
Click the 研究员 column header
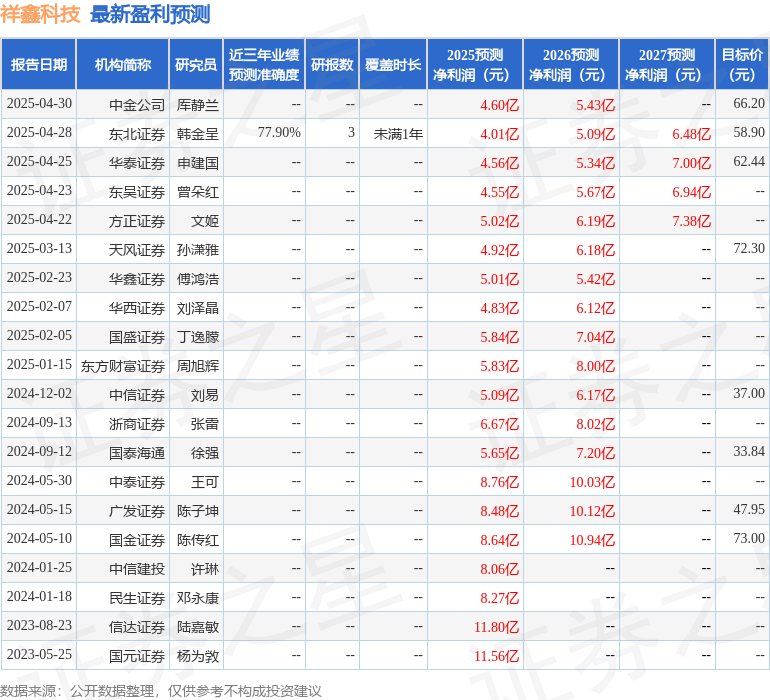(x=196, y=64)
